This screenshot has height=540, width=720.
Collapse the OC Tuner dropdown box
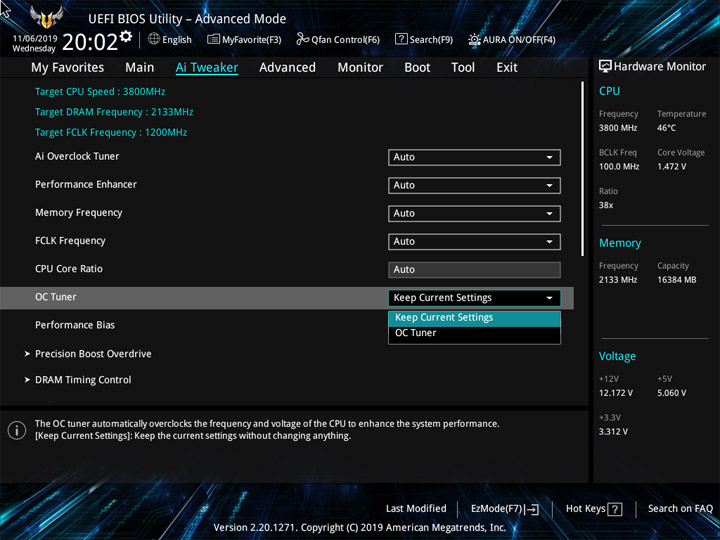[474, 298]
